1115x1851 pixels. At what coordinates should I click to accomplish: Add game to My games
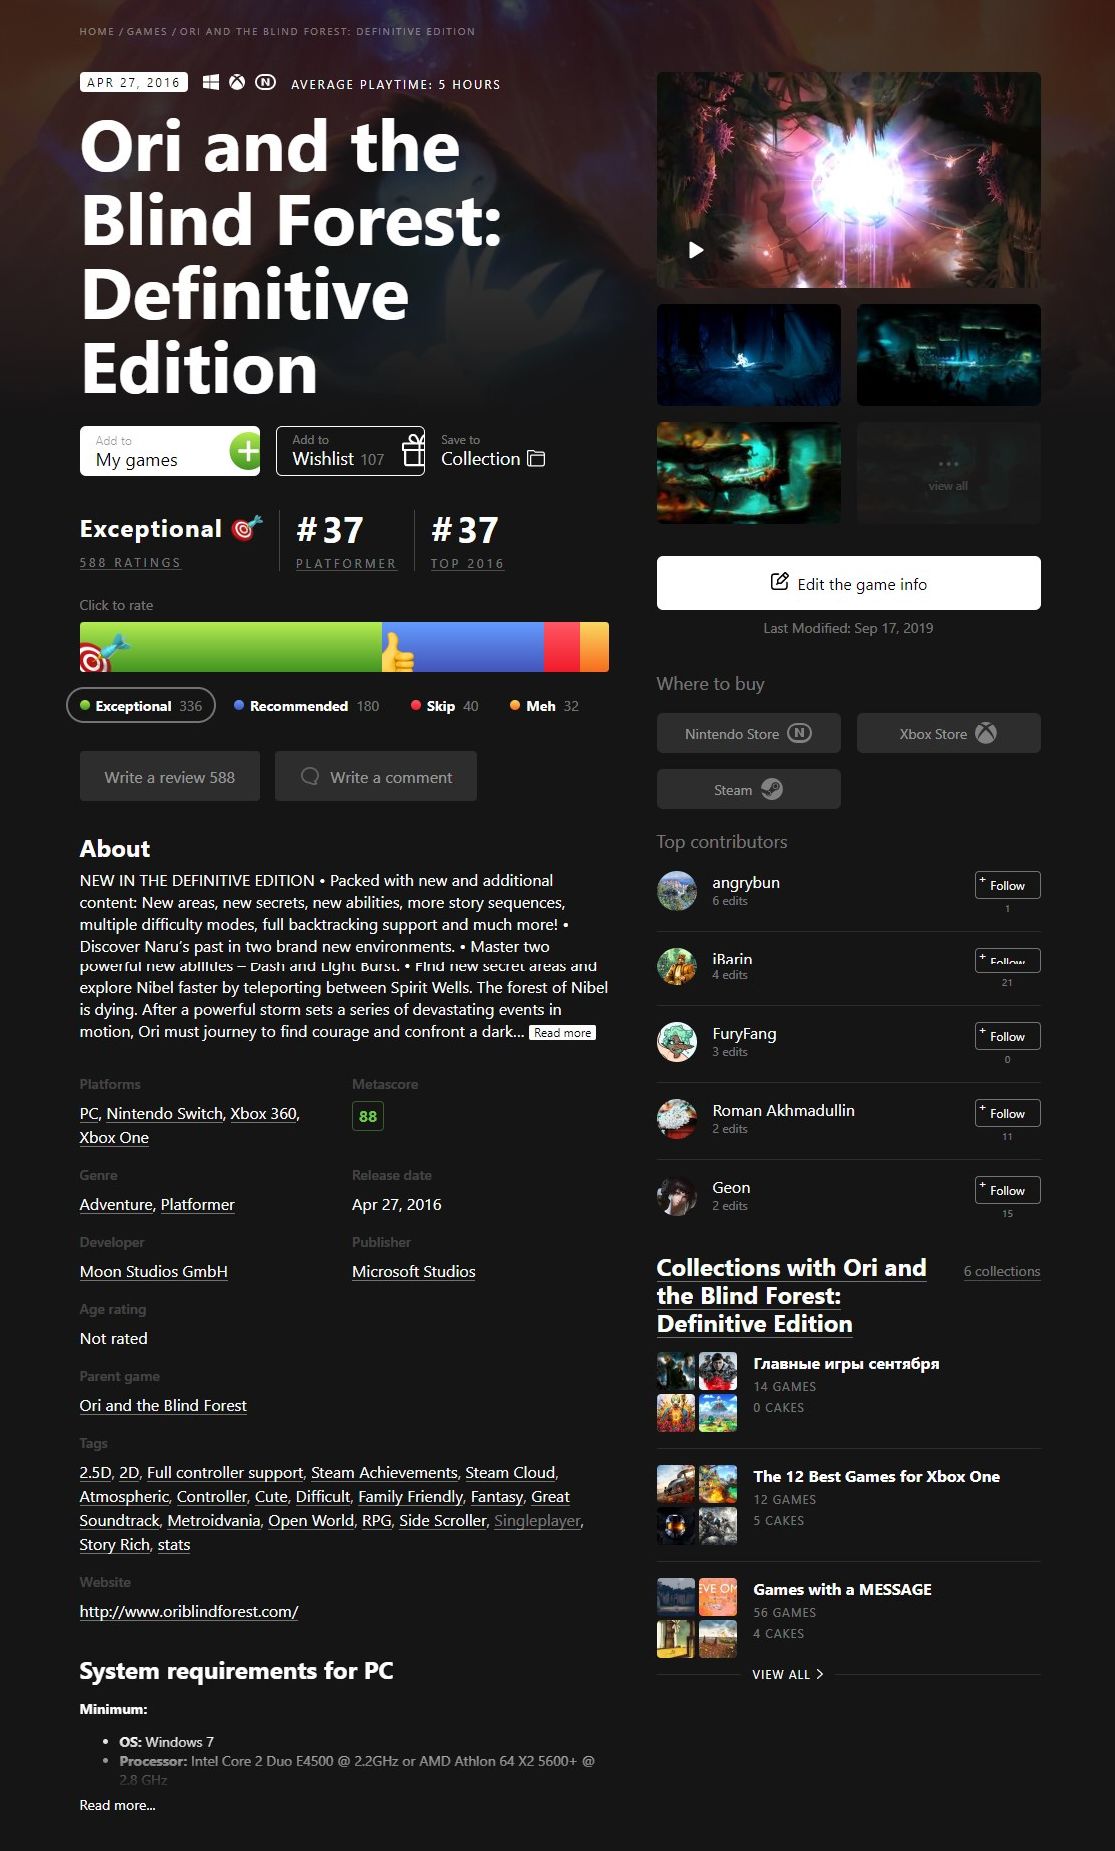(x=169, y=451)
